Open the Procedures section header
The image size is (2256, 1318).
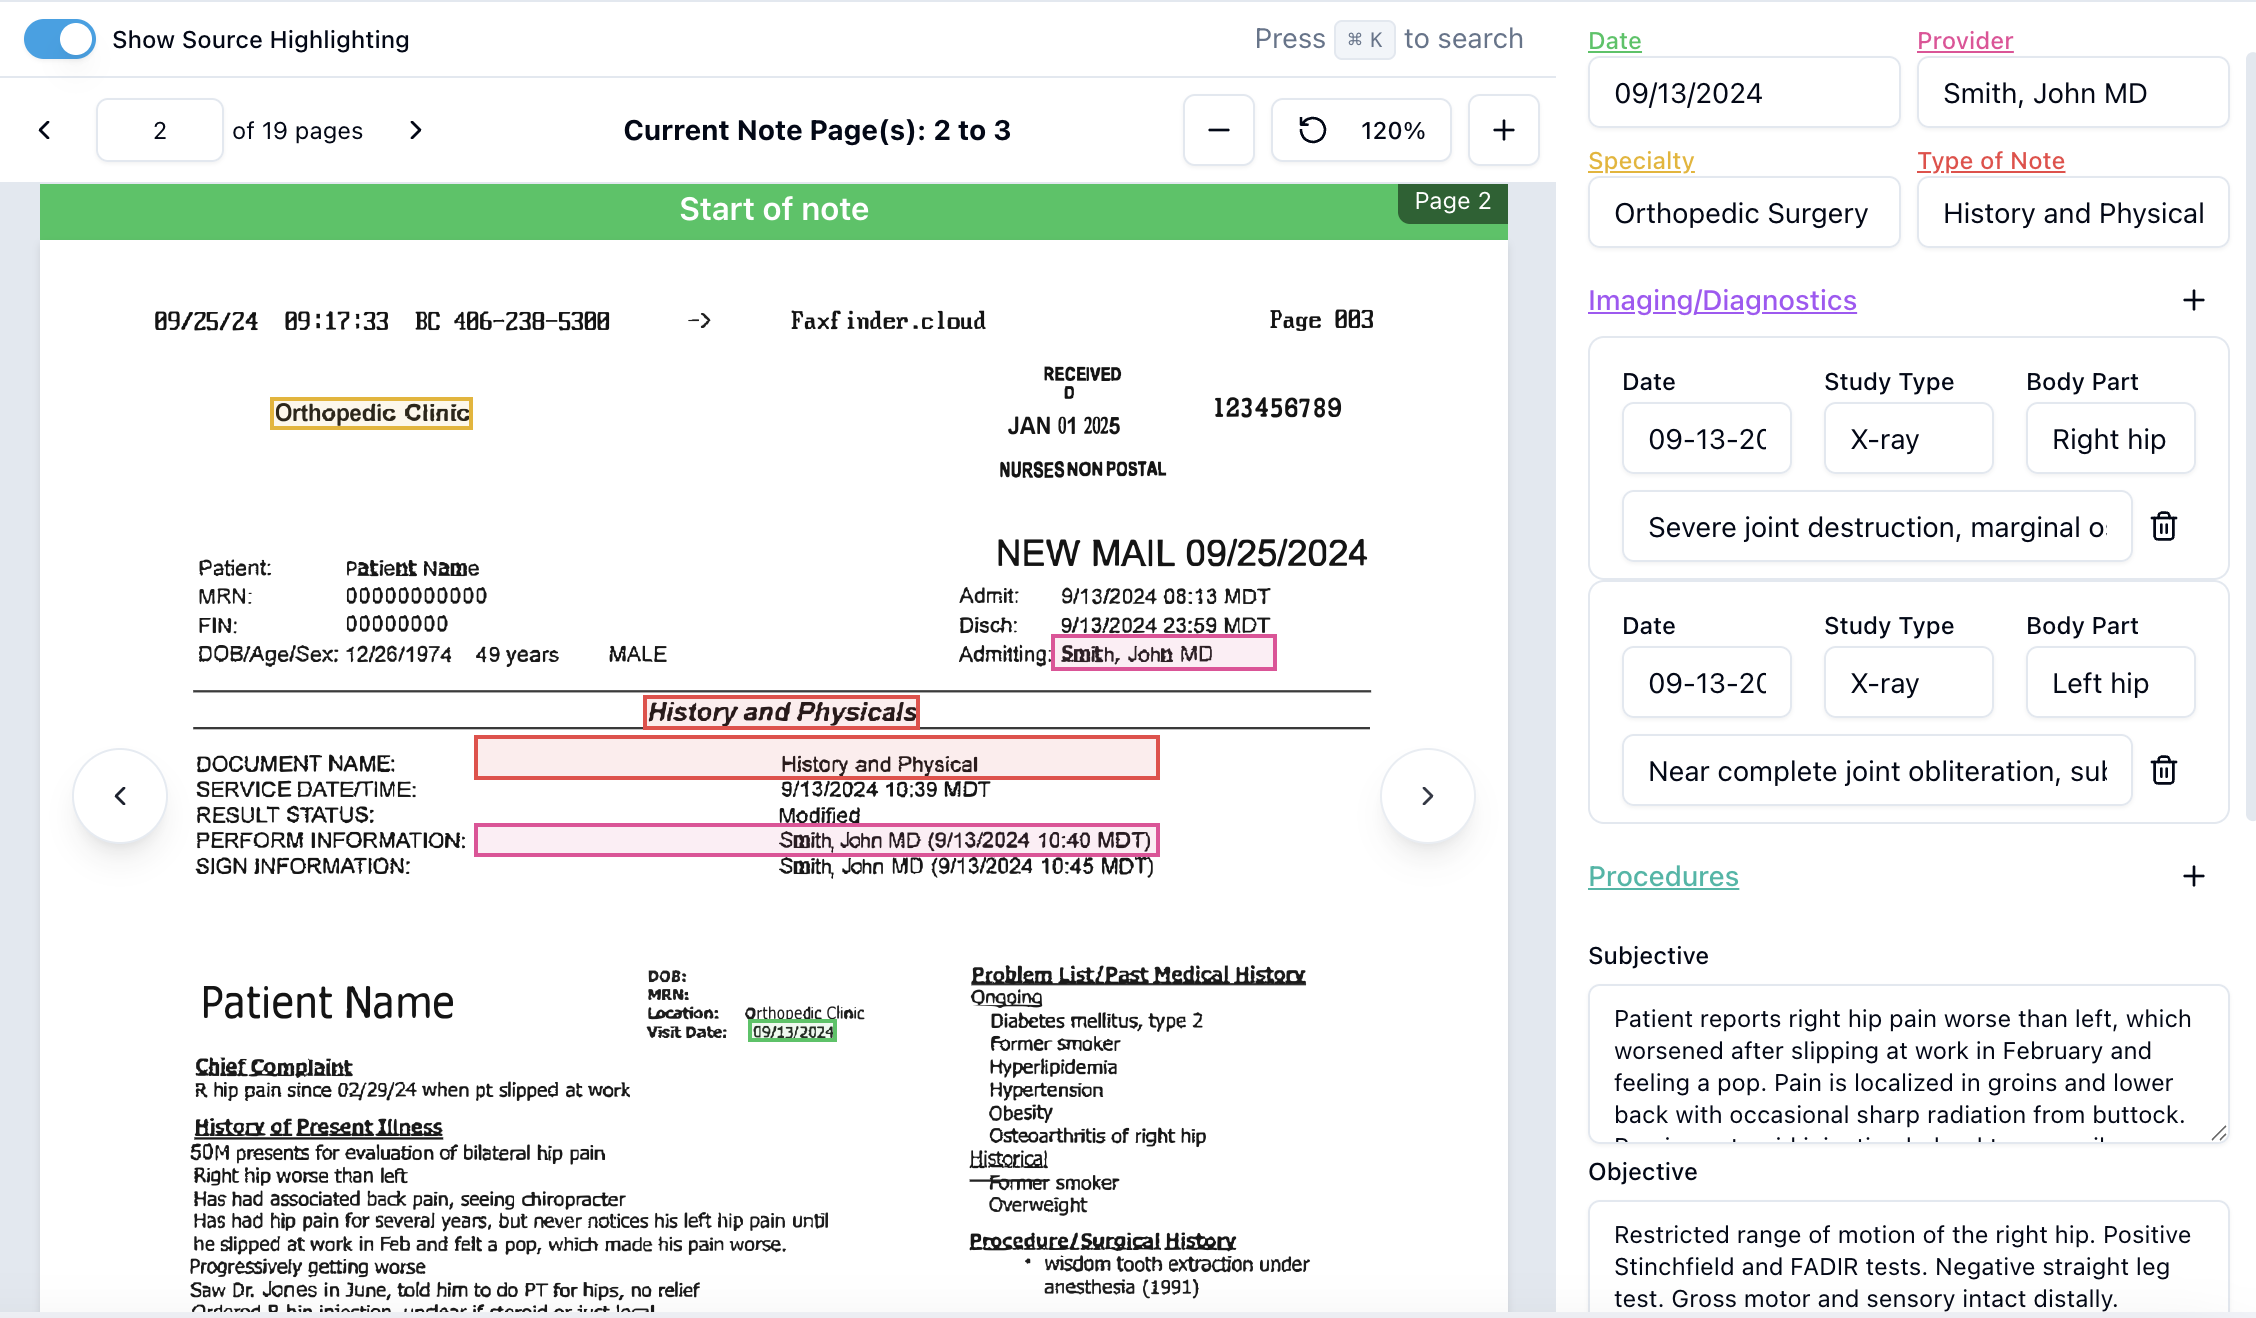pyautogui.click(x=1663, y=876)
